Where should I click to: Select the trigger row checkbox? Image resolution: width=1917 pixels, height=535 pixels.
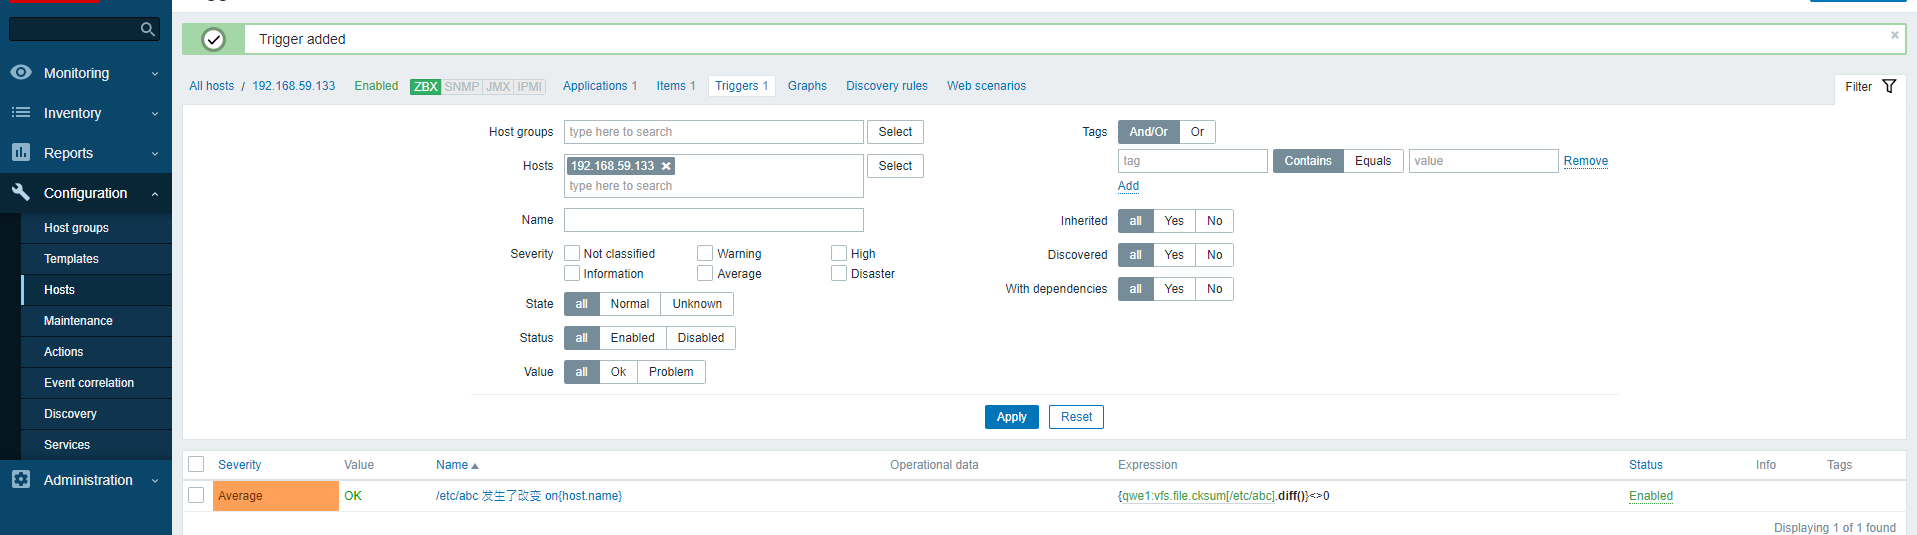click(196, 495)
